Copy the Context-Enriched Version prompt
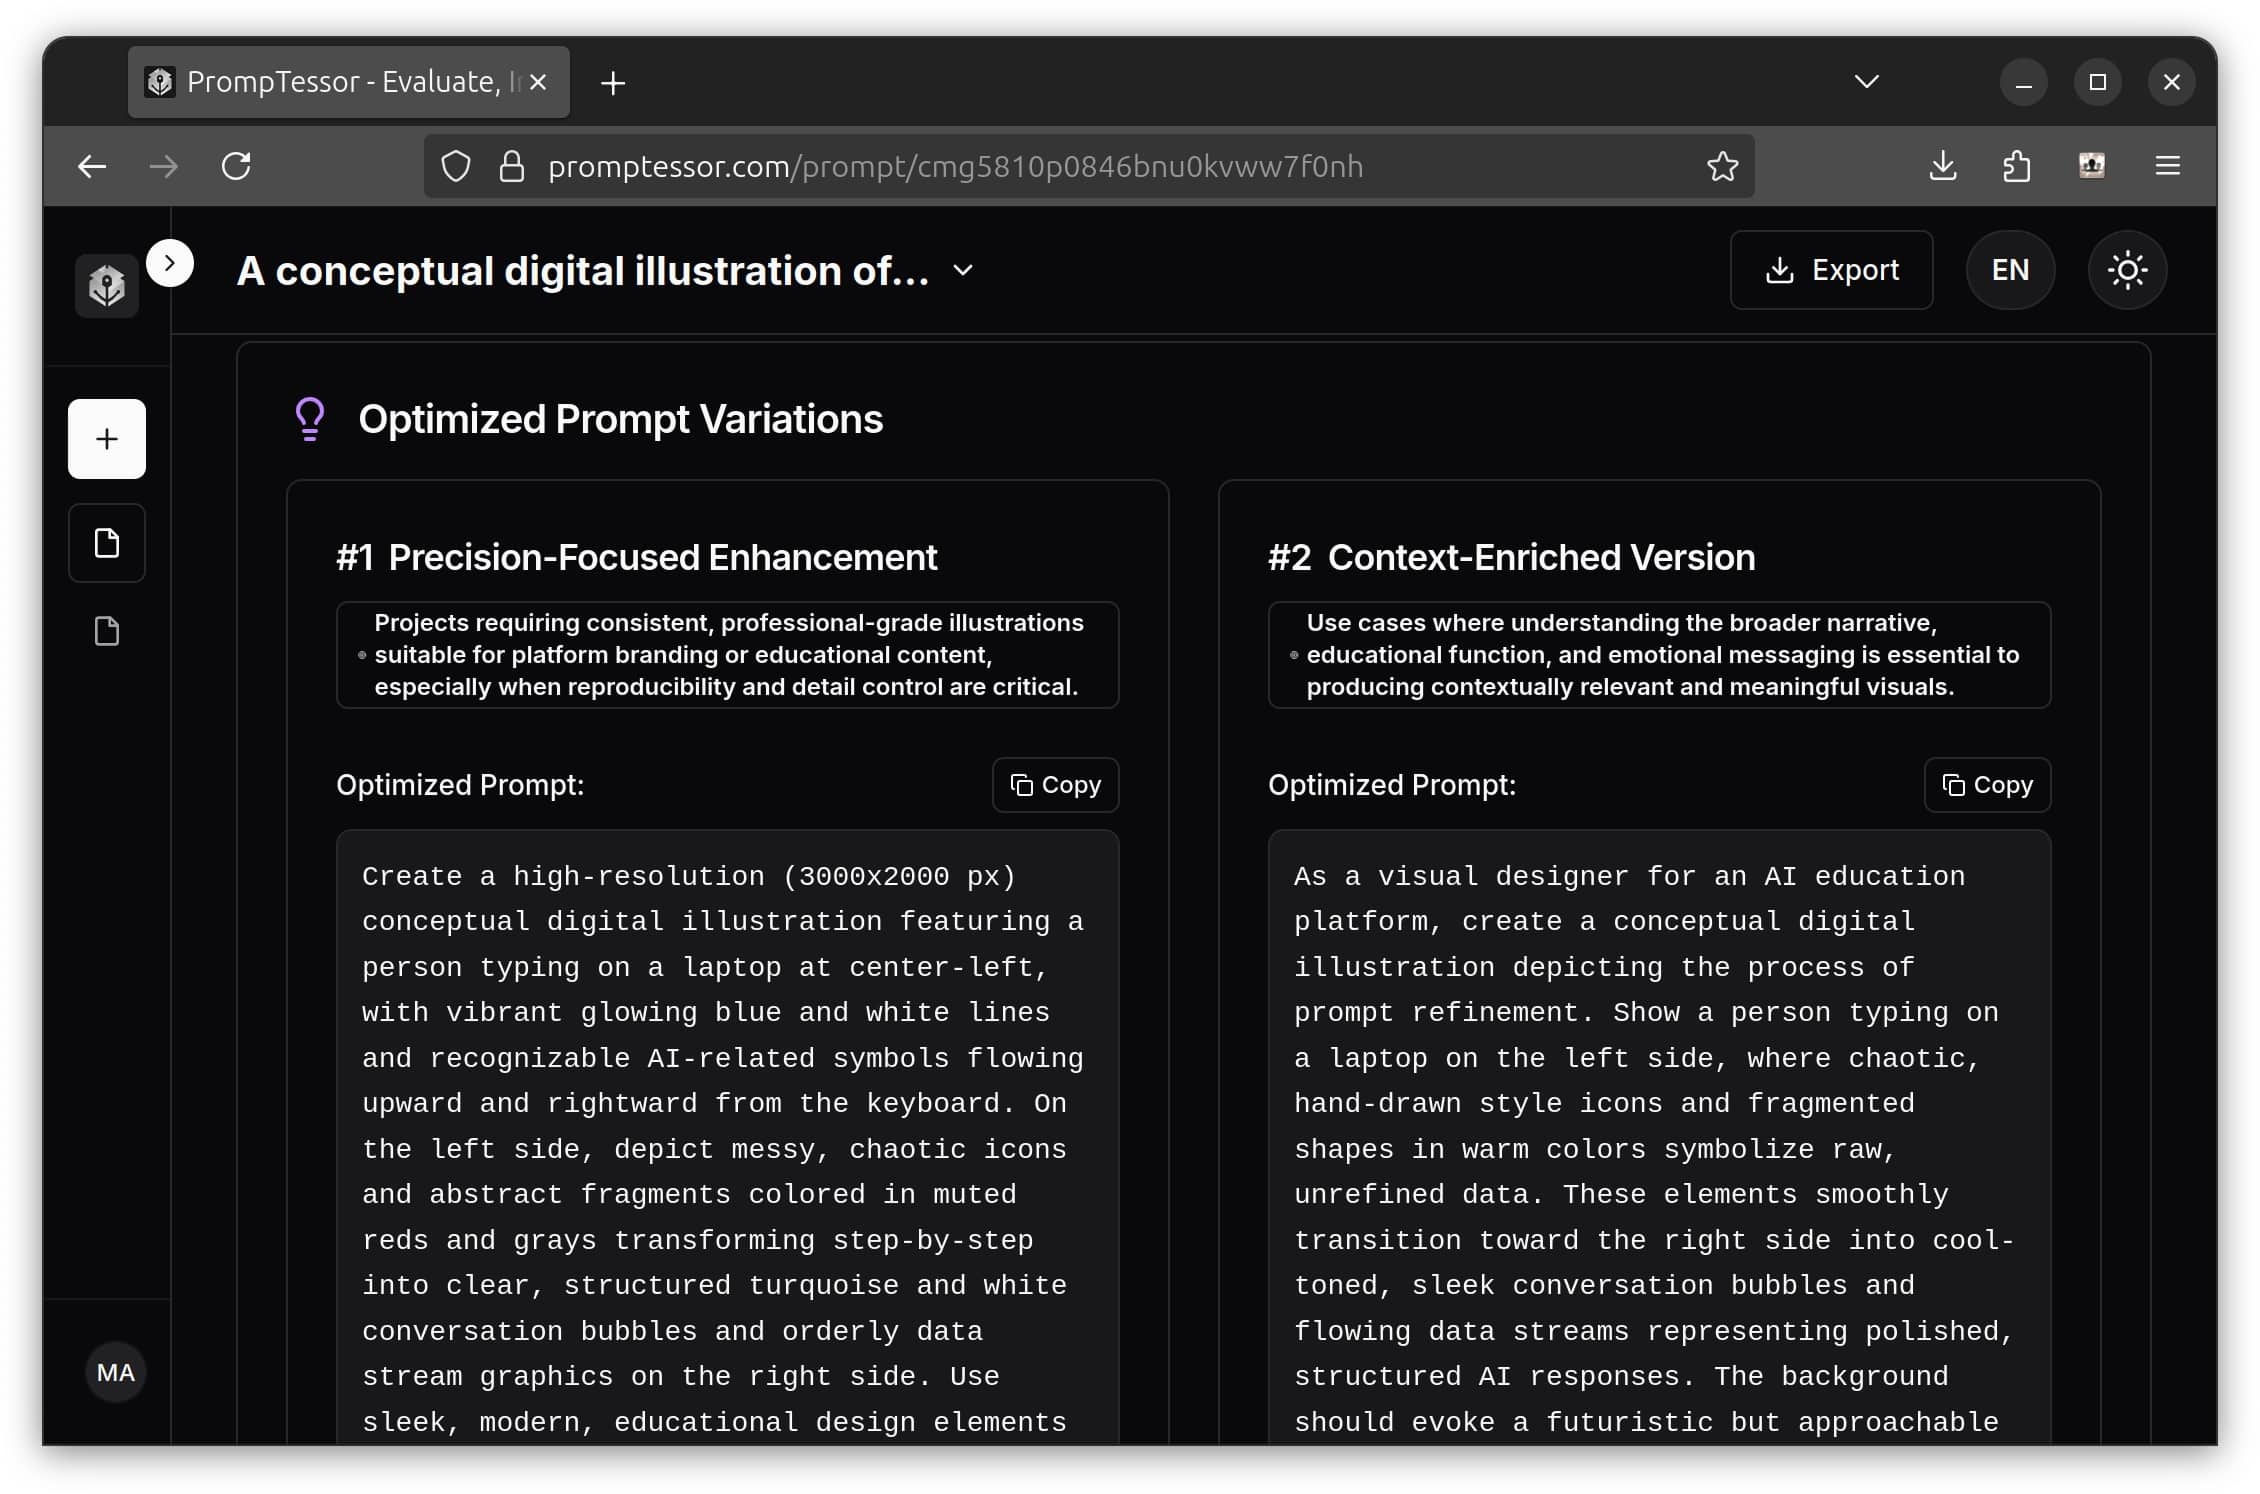The height and width of the screenshot is (1494, 2260). pyautogui.click(x=1987, y=785)
